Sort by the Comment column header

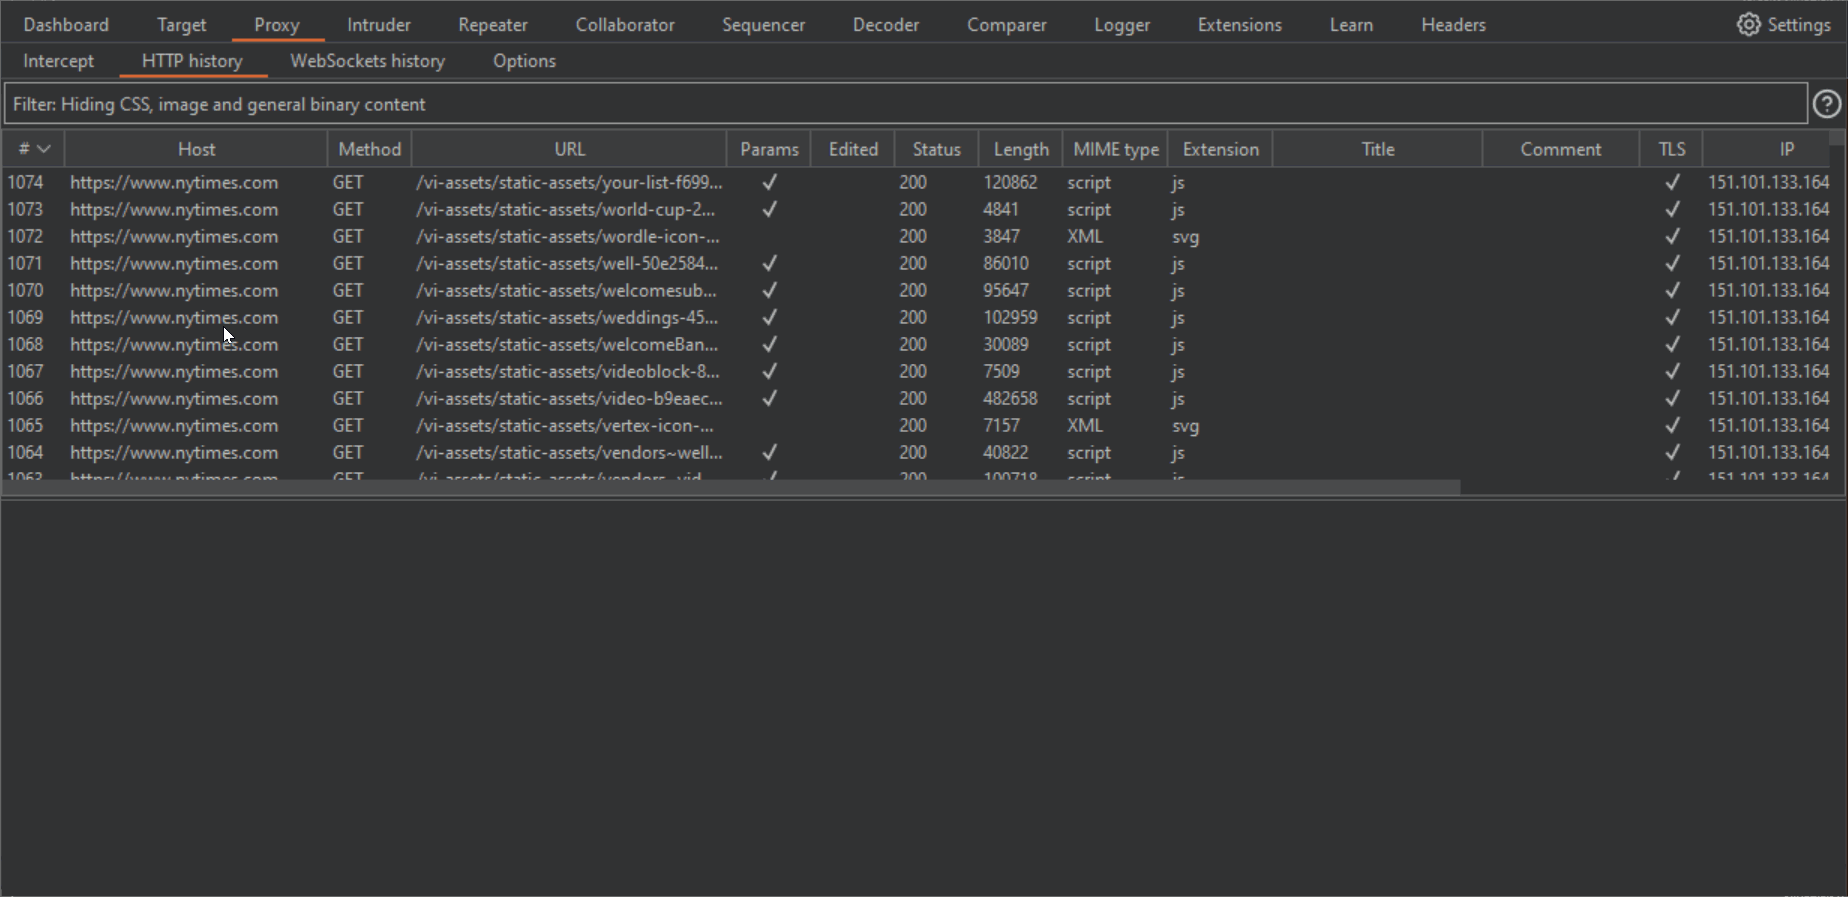1561,149
